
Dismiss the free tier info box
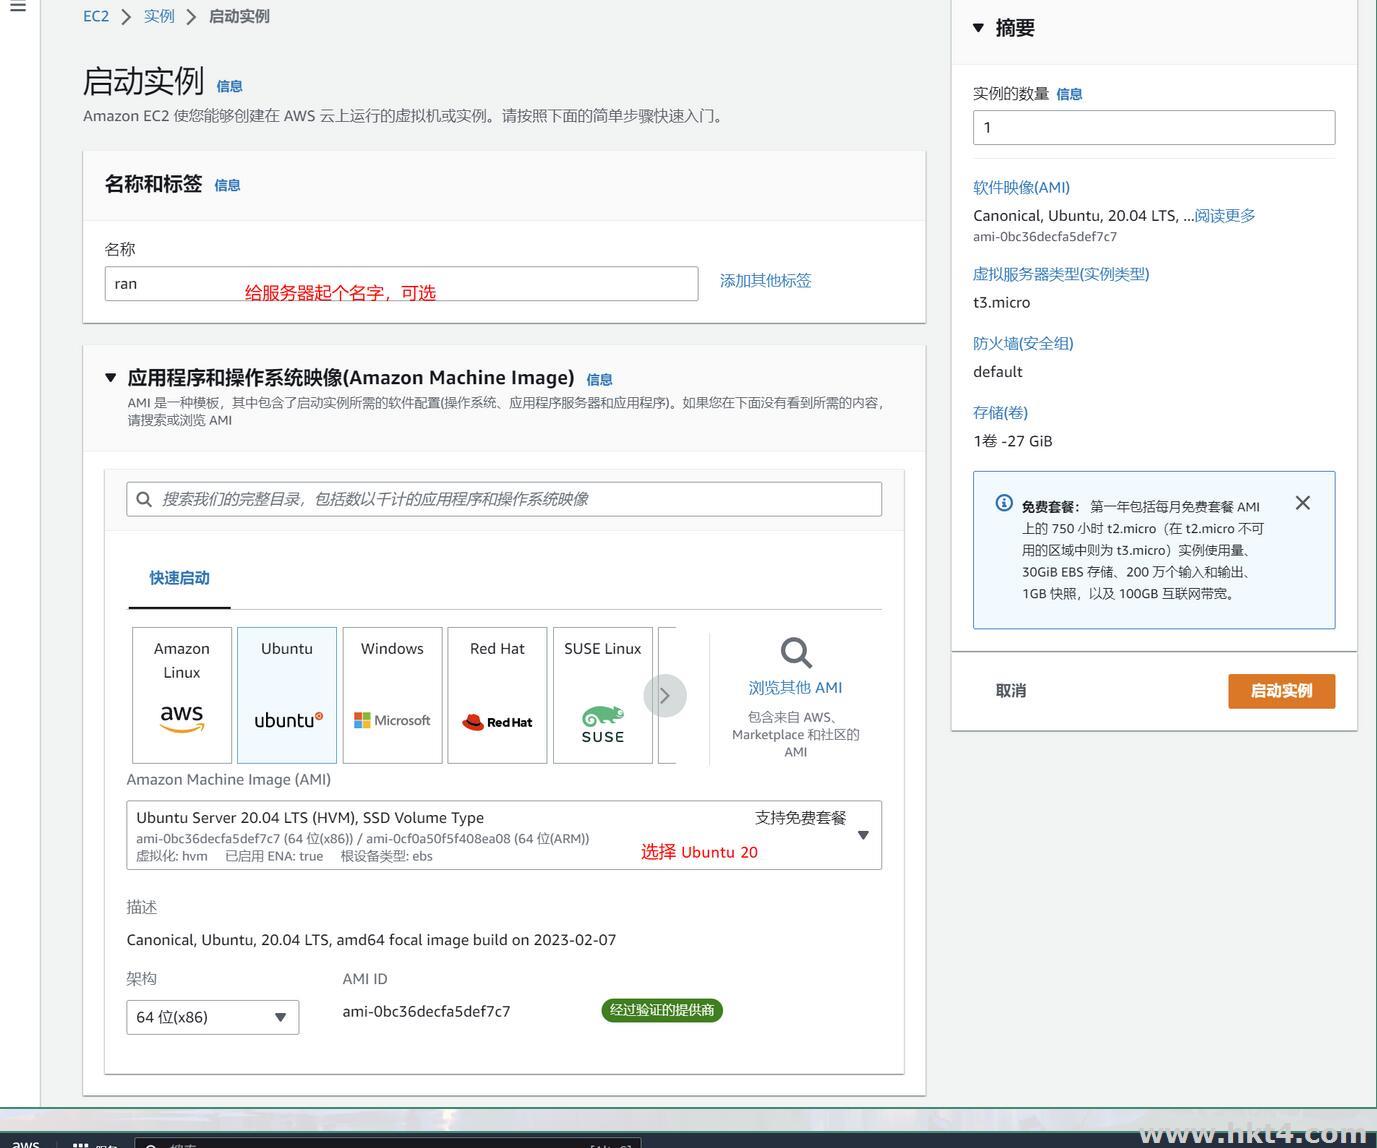(x=1302, y=503)
